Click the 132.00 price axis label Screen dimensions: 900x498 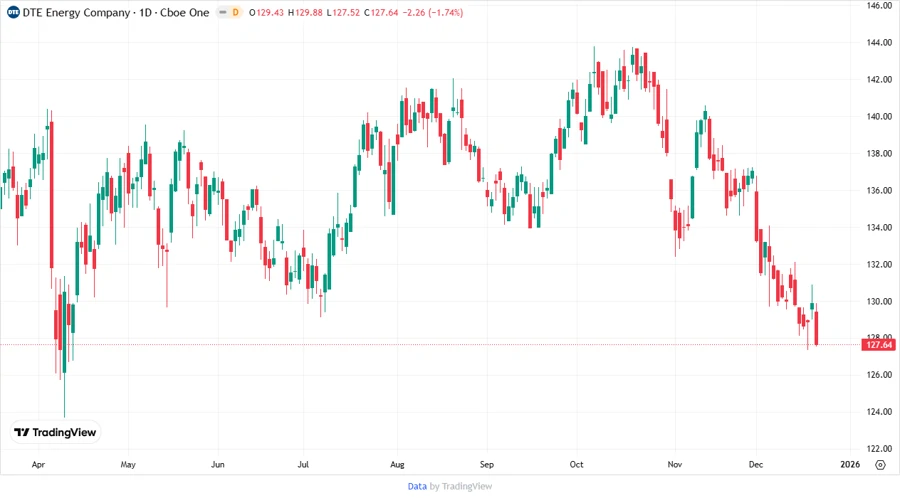(x=879, y=264)
